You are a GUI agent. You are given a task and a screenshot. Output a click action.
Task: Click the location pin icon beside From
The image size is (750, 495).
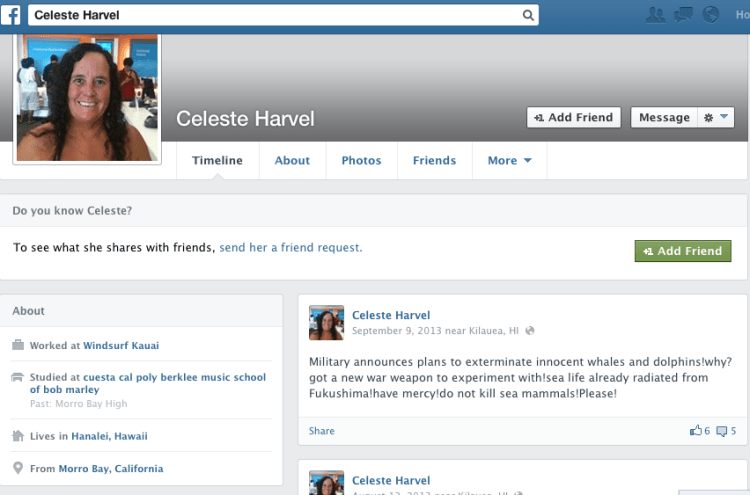coord(18,468)
